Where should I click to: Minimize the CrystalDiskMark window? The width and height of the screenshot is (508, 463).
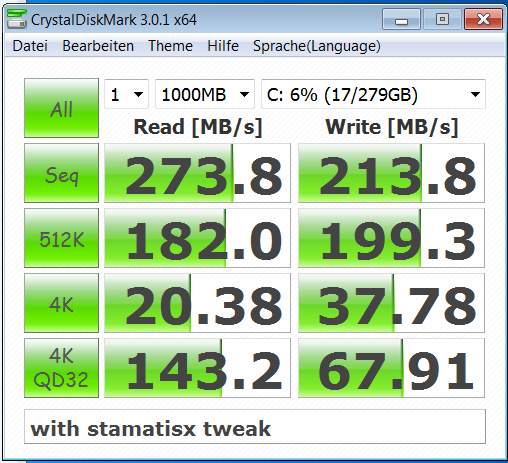point(401,19)
